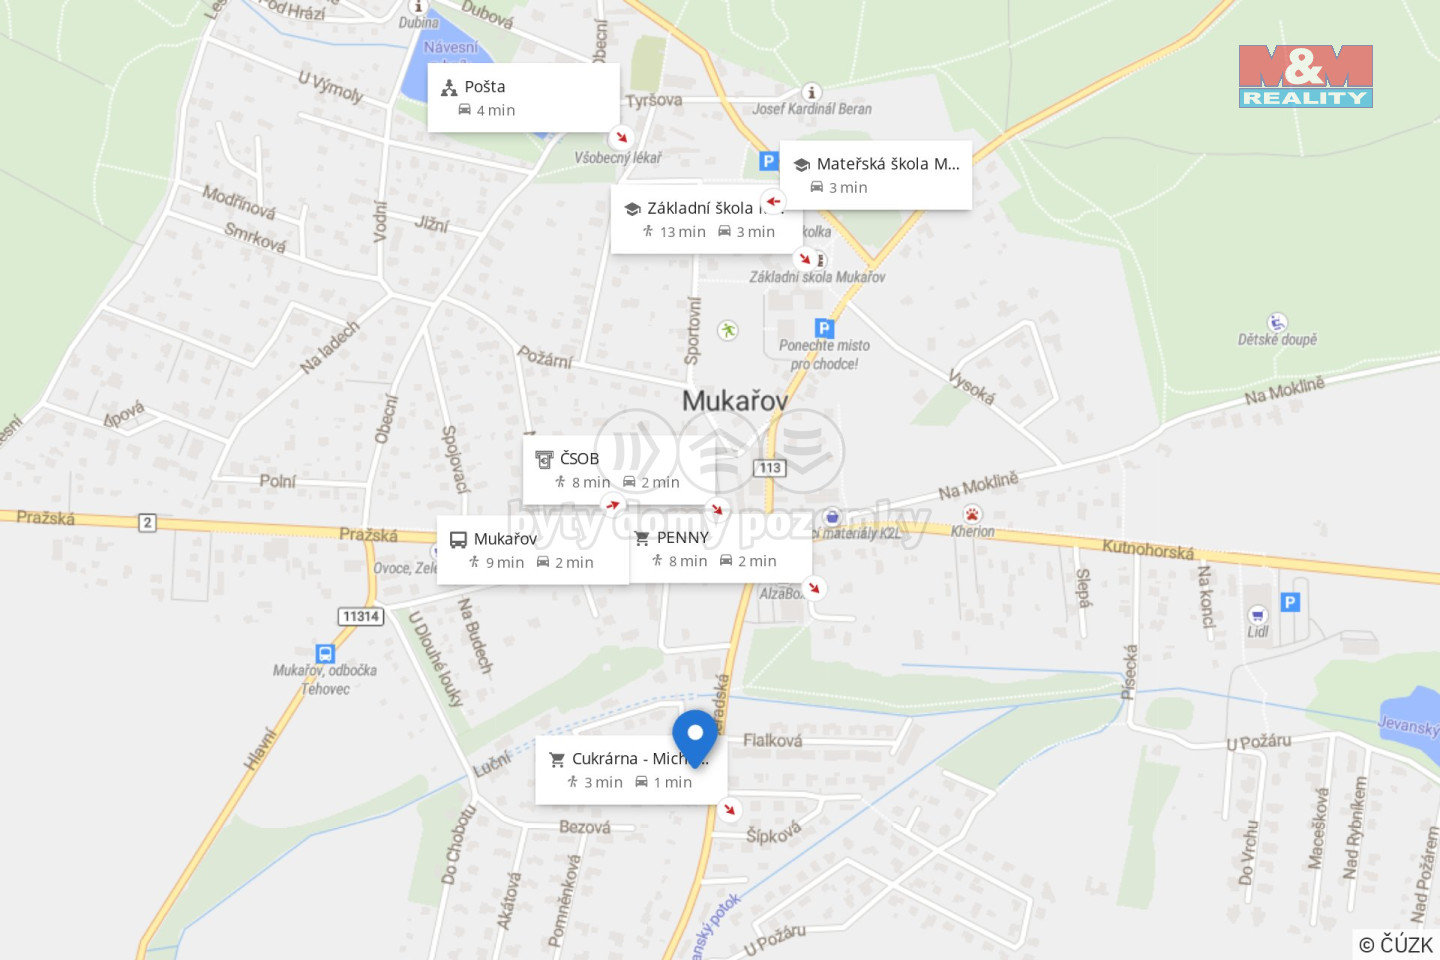This screenshot has width=1440, height=960.
Task: Open the Pošta info card
Action: pos(524,97)
